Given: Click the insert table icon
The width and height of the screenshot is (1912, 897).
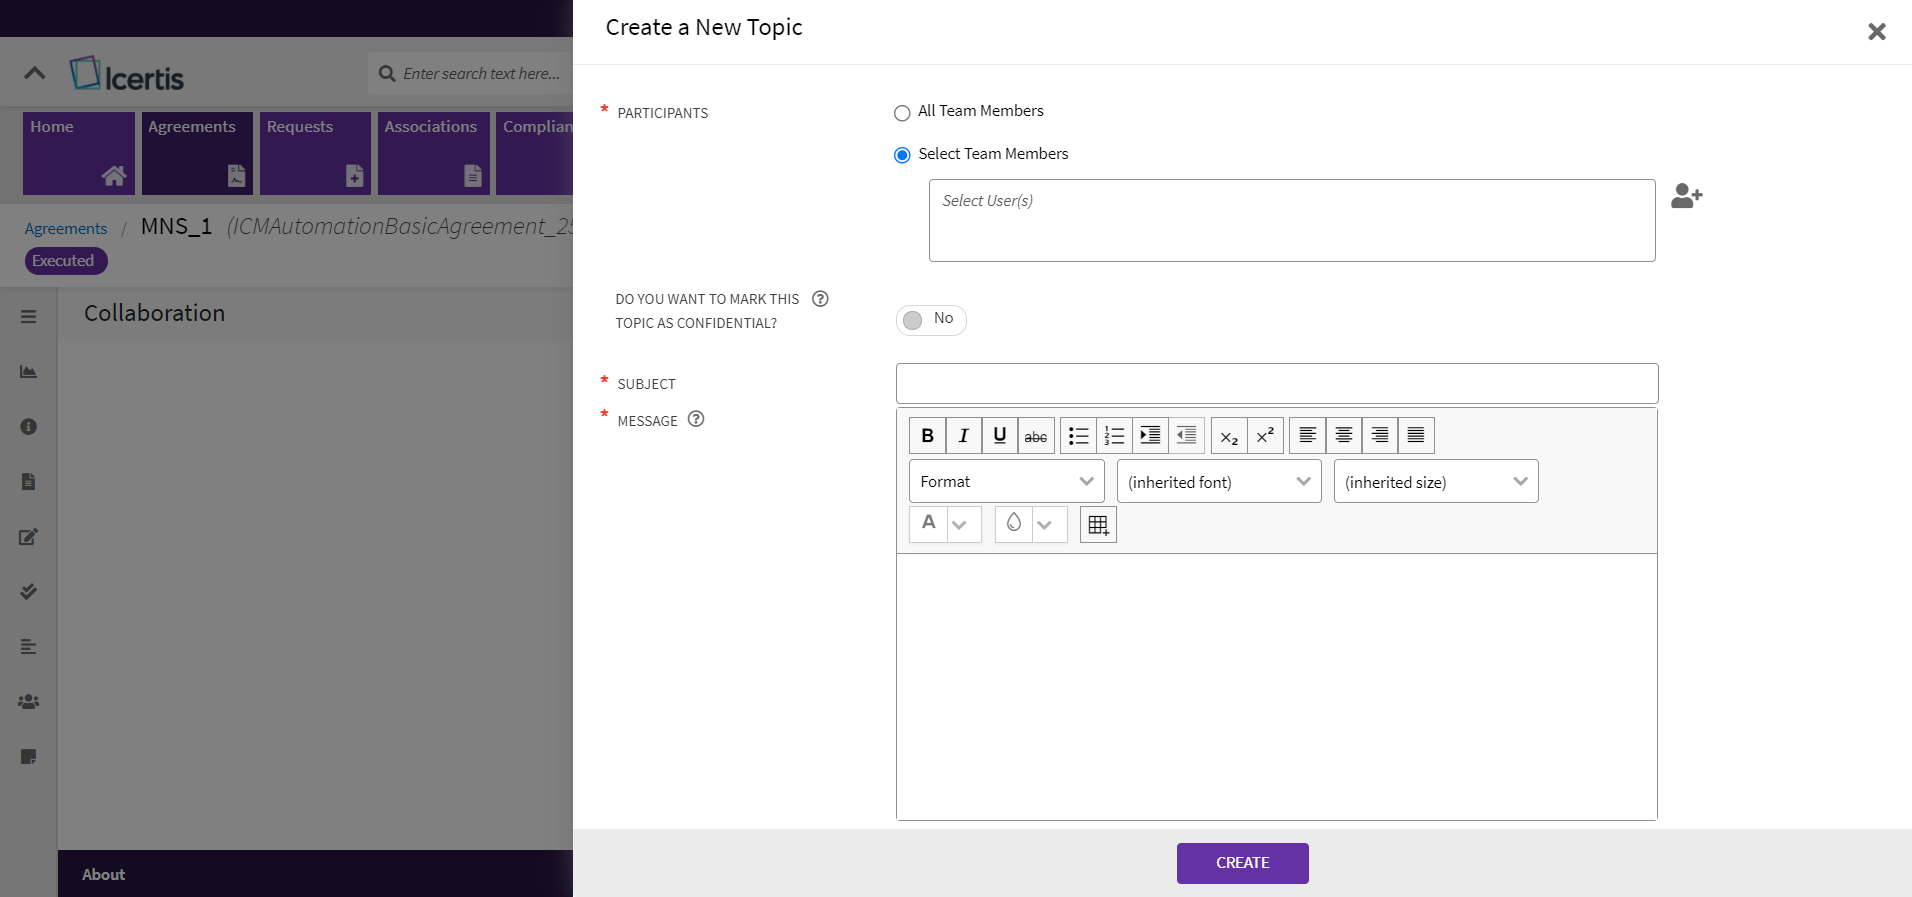Looking at the screenshot, I should [1098, 525].
